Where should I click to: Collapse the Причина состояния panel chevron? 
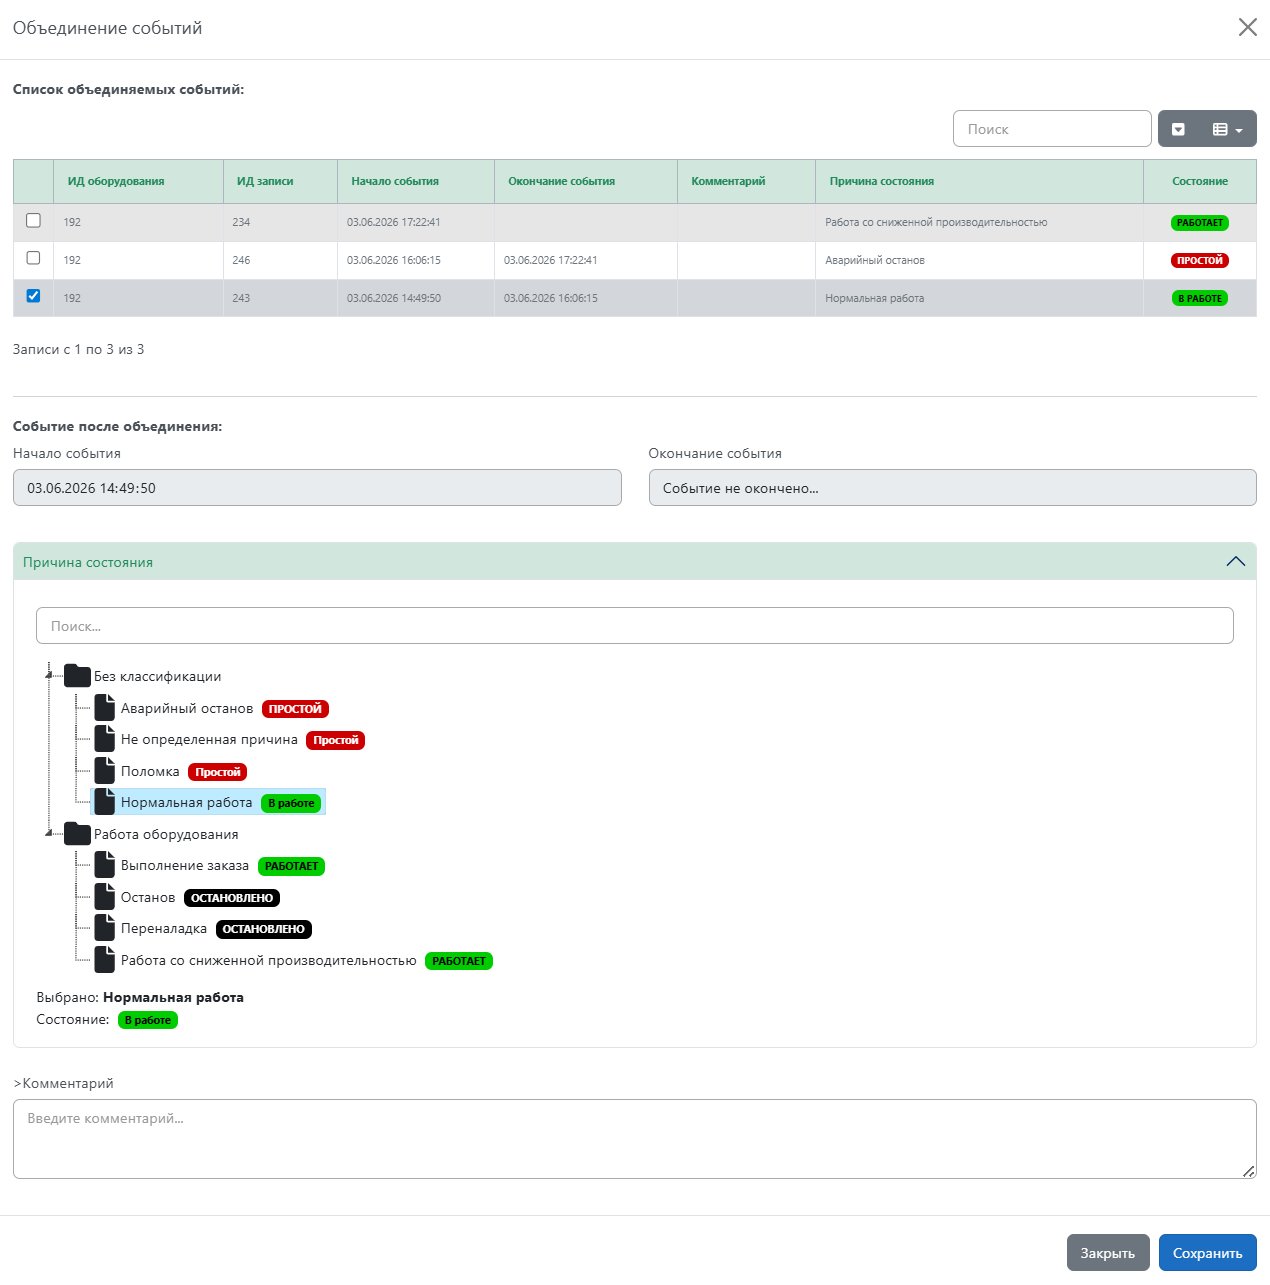pyautogui.click(x=1236, y=562)
